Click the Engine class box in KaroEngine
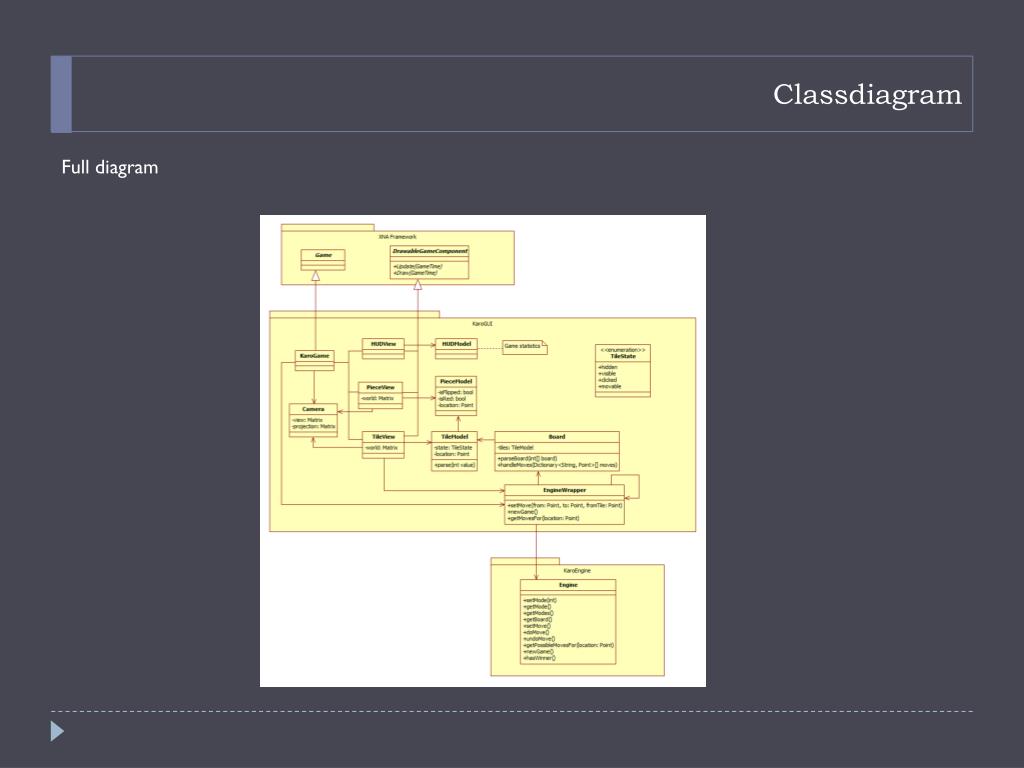The height and width of the screenshot is (768, 1024). pos(568,622)
